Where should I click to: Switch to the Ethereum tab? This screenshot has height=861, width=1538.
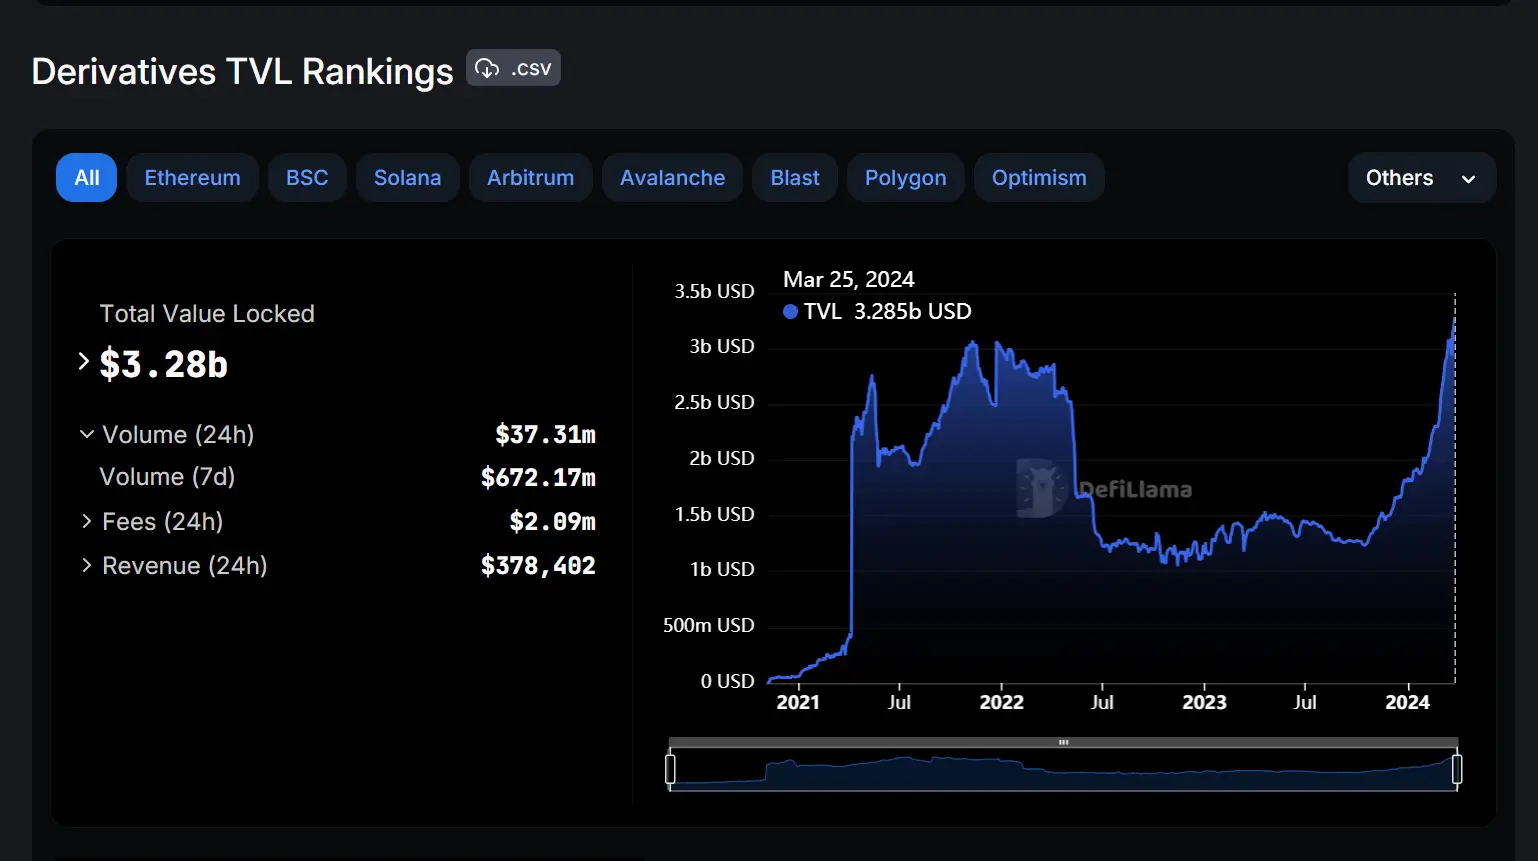coord(192,177)
